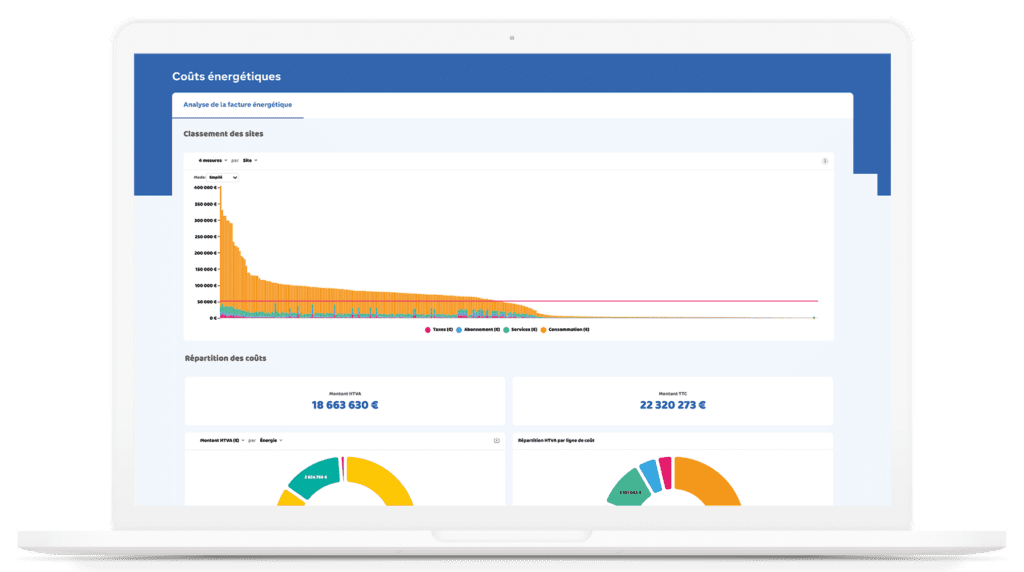
Task: Toggle the Taxes (€) legend marker
Action: pyautogui.click(x=428, y=329)
